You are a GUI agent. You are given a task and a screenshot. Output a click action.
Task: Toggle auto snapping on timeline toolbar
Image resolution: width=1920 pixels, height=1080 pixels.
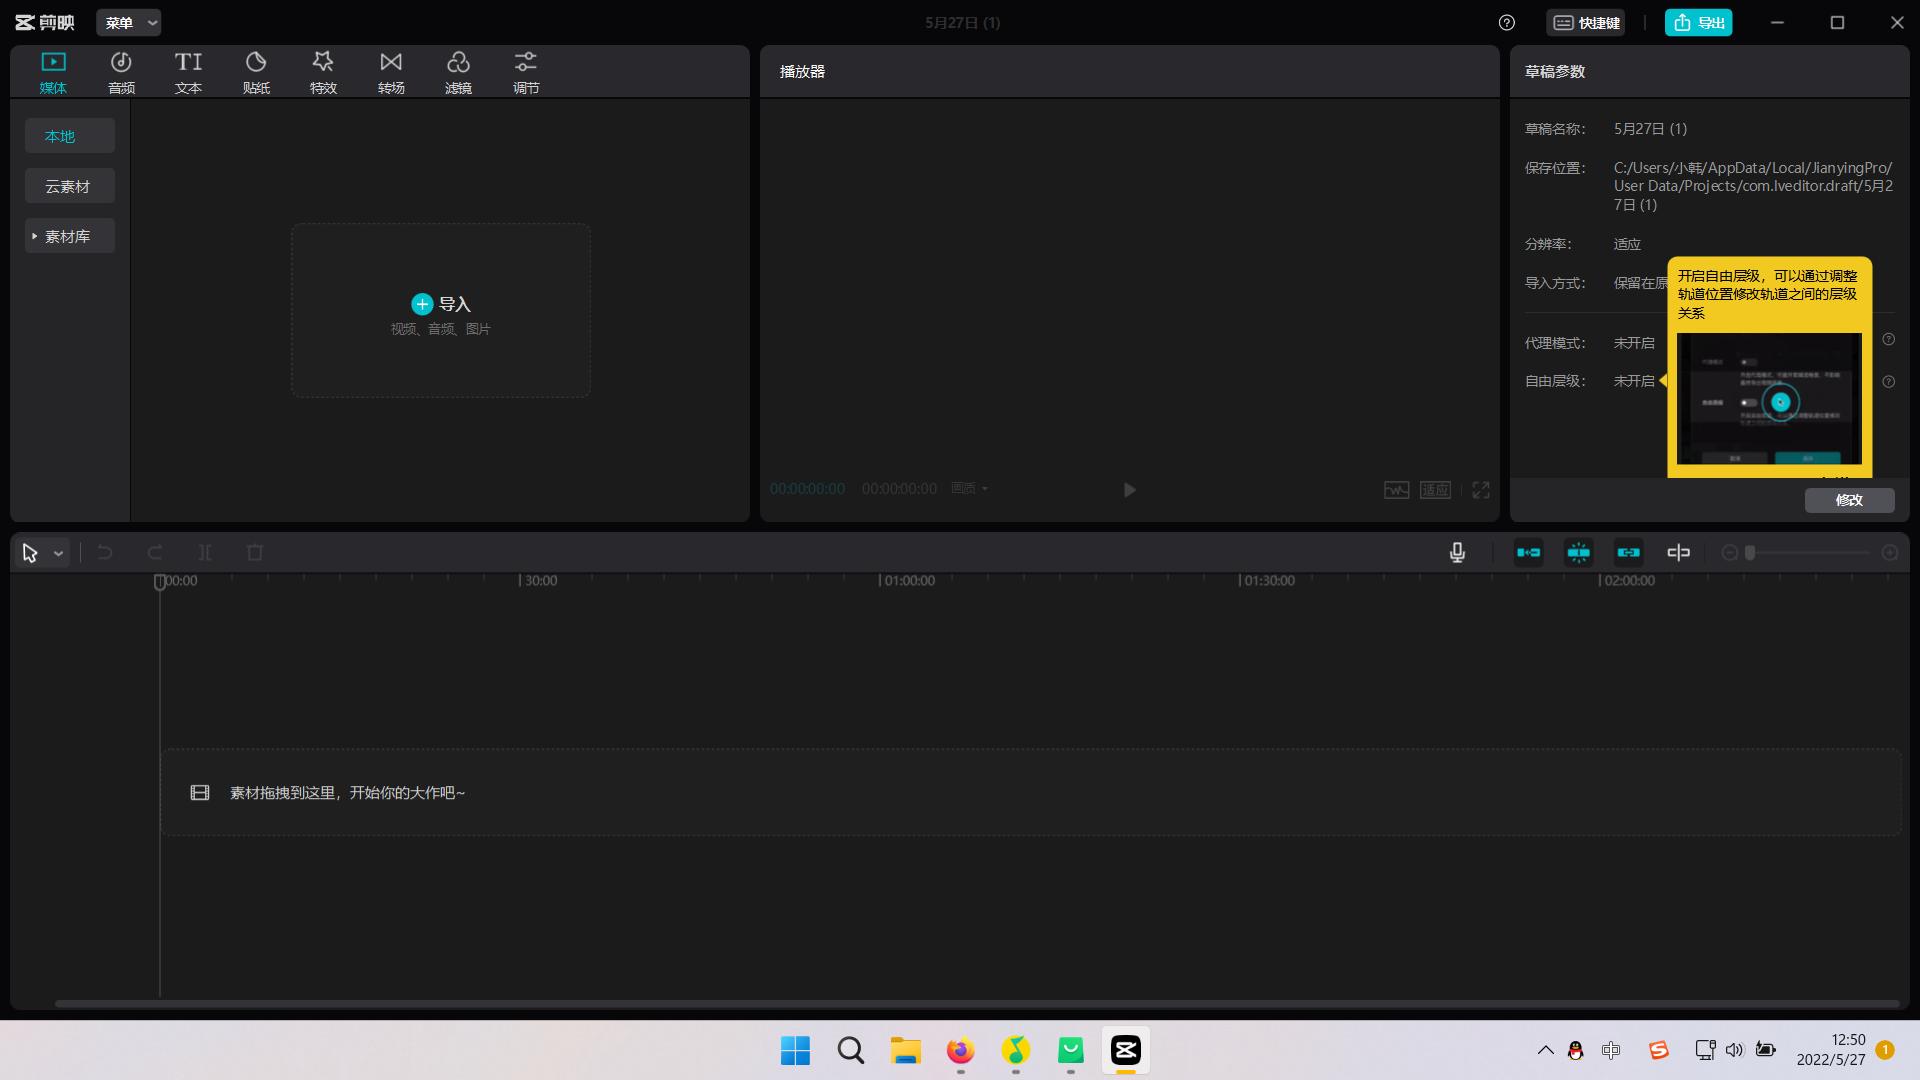coord(1579,553)
